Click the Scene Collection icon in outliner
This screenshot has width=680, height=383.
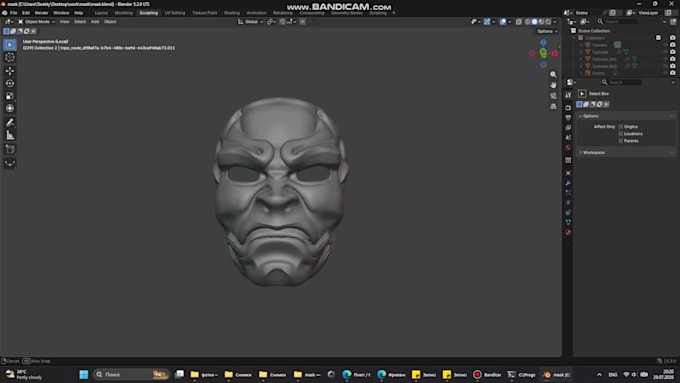point(573,31)
